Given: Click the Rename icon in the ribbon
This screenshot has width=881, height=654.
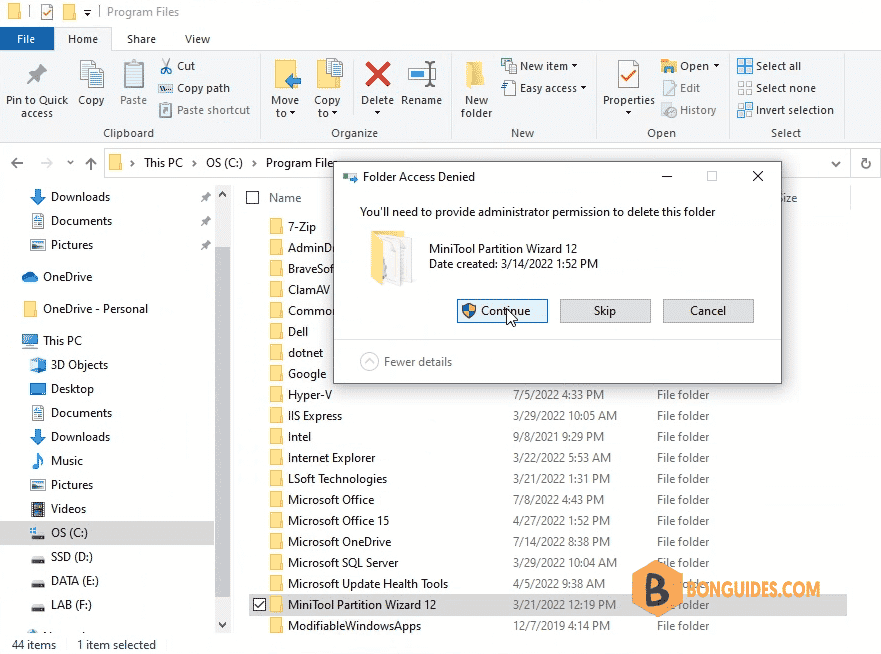Looking at the screenshot, I should pyautogui.click(x=421, y=74).
